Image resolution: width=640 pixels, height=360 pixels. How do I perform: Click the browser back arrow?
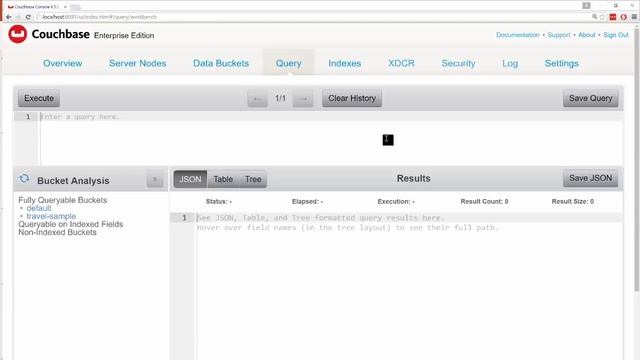tap(9, 17)
